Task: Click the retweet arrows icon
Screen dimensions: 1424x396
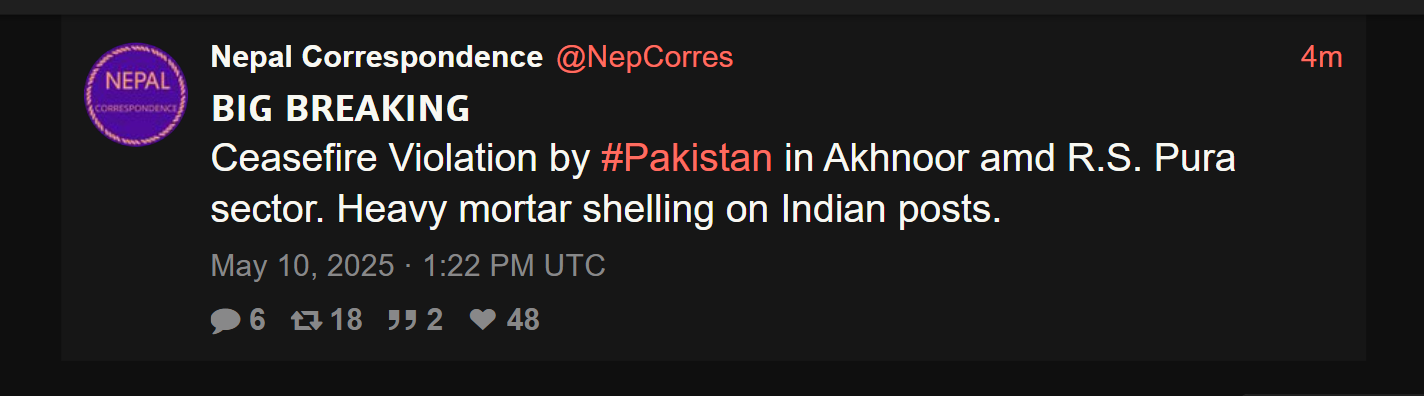Action: 305,320
